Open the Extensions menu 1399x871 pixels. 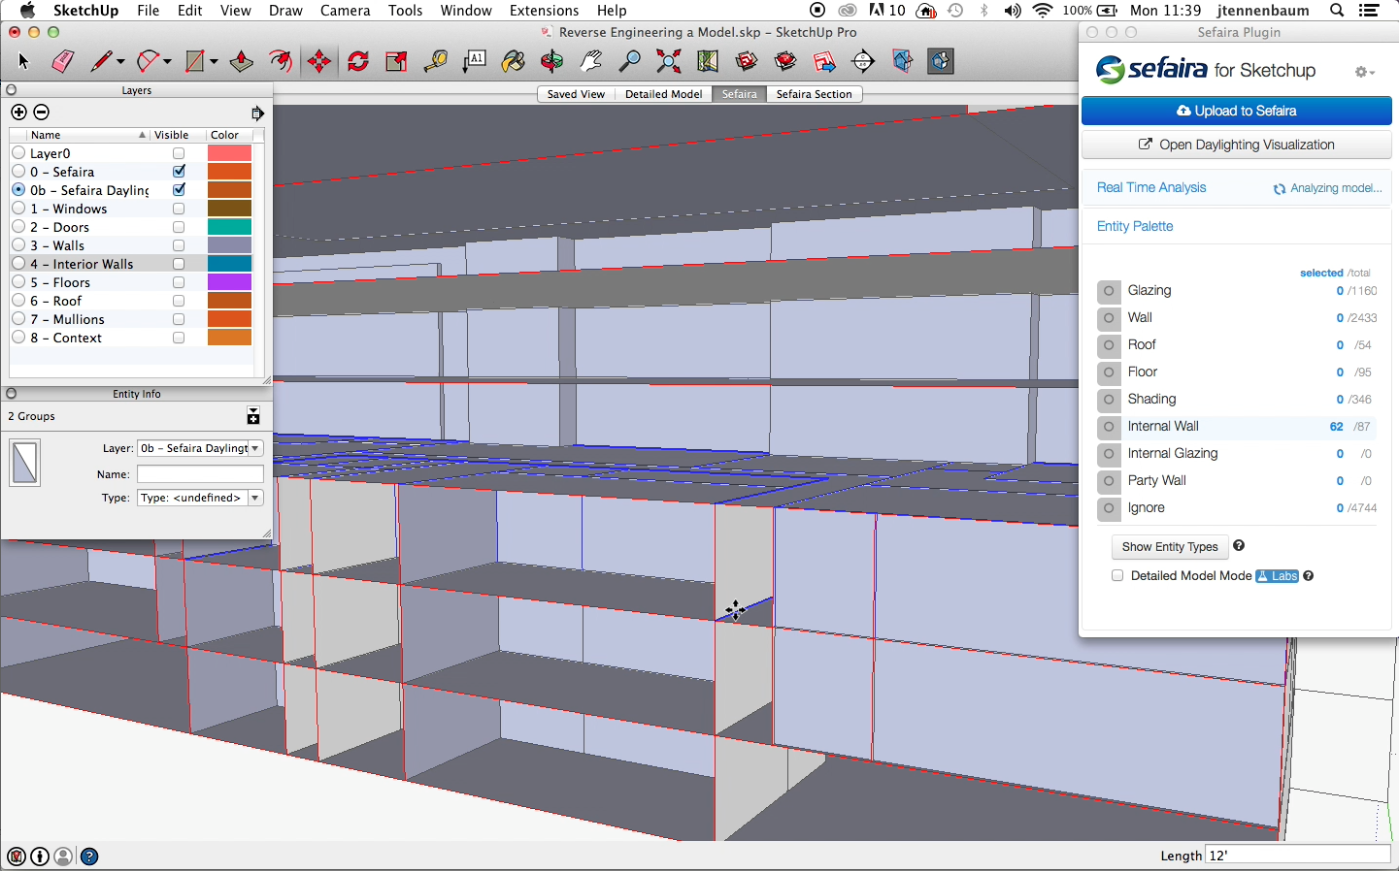click(543, 10)
